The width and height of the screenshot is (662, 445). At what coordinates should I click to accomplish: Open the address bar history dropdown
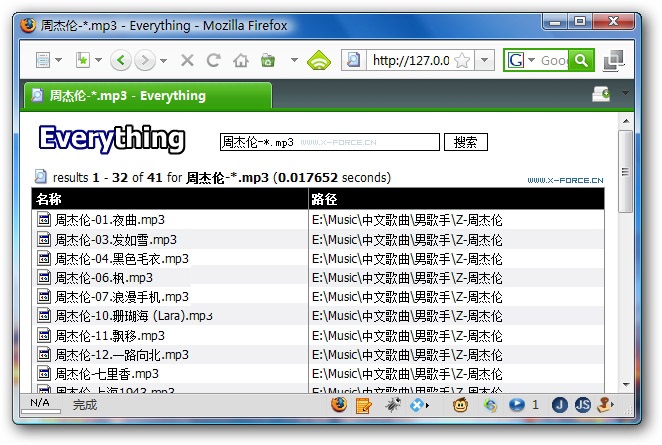point(484,60)
